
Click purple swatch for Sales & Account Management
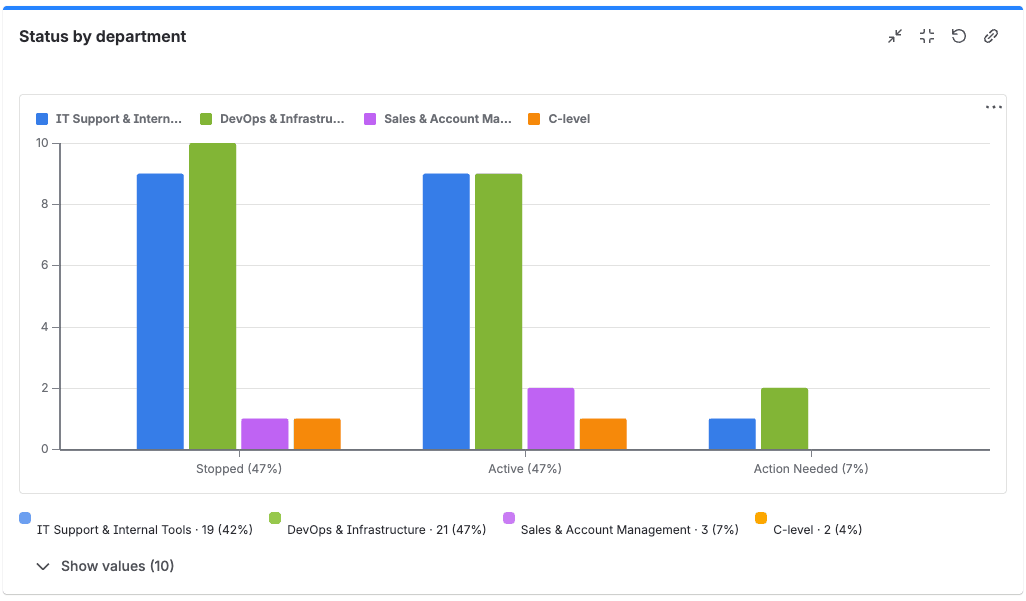(509, 518)
